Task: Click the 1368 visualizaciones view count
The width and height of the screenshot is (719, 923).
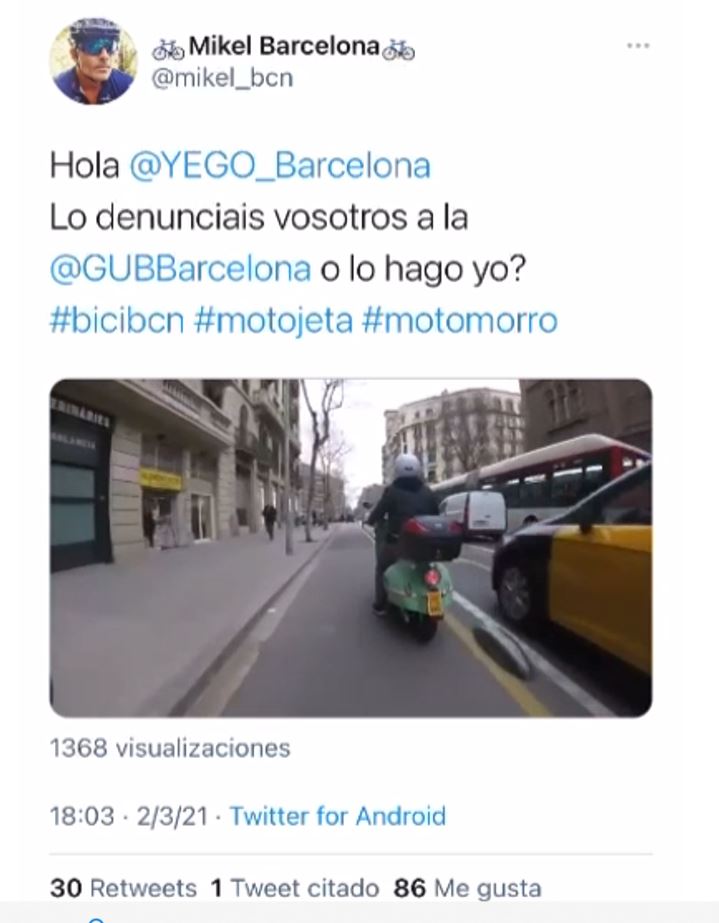Action: pos(170,748)
